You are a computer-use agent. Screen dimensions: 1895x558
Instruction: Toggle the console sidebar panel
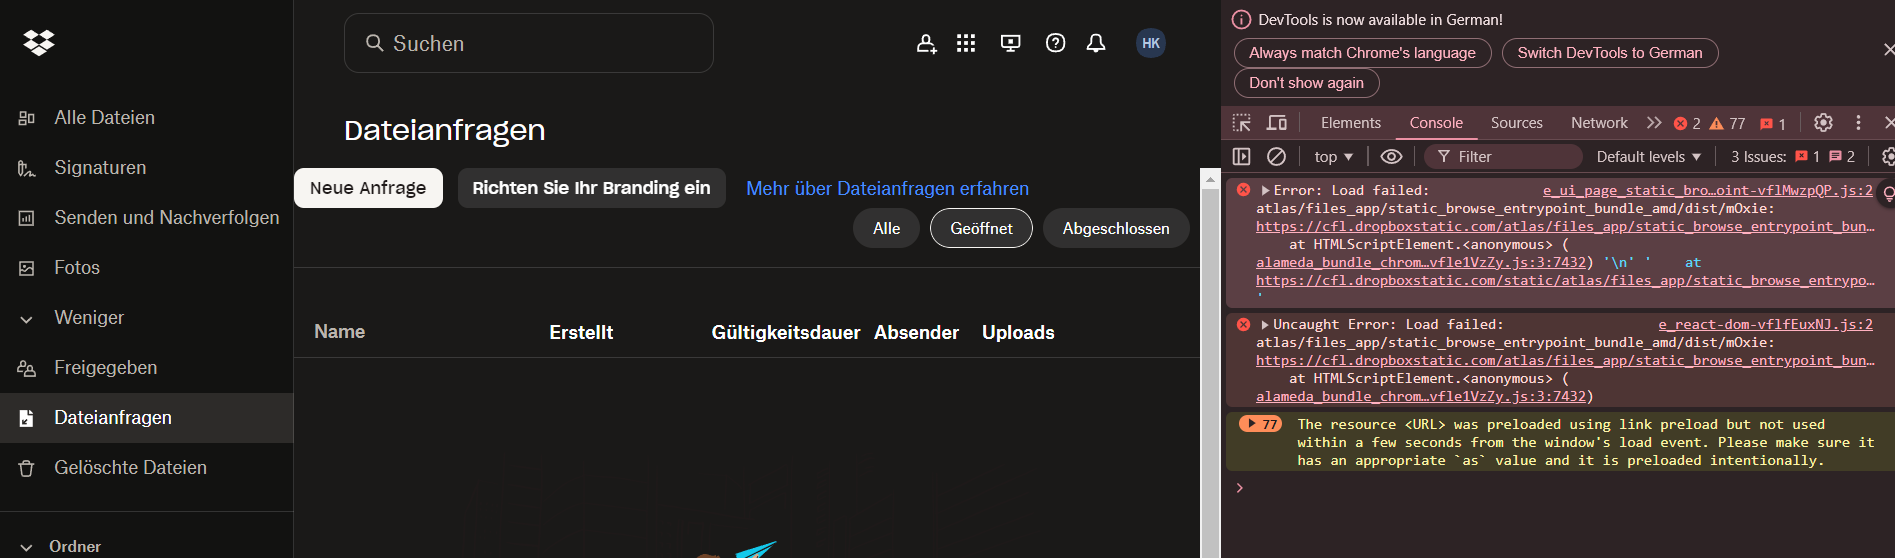(x=1241, y=156)
